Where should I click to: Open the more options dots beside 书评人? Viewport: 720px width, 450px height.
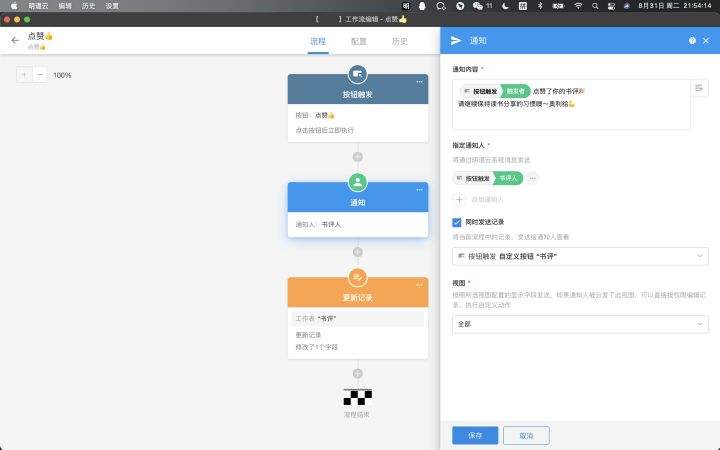(x=532, y=178)
